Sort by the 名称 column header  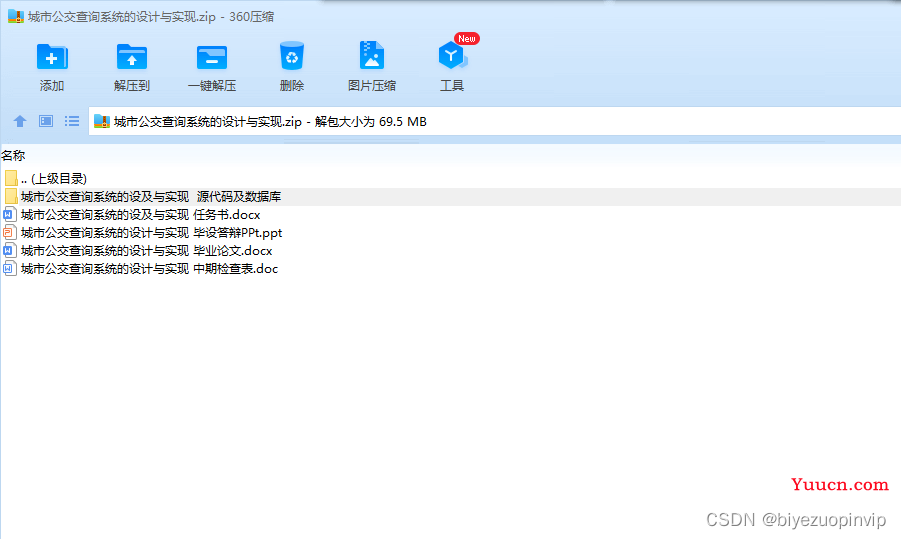tap(13, 155)
